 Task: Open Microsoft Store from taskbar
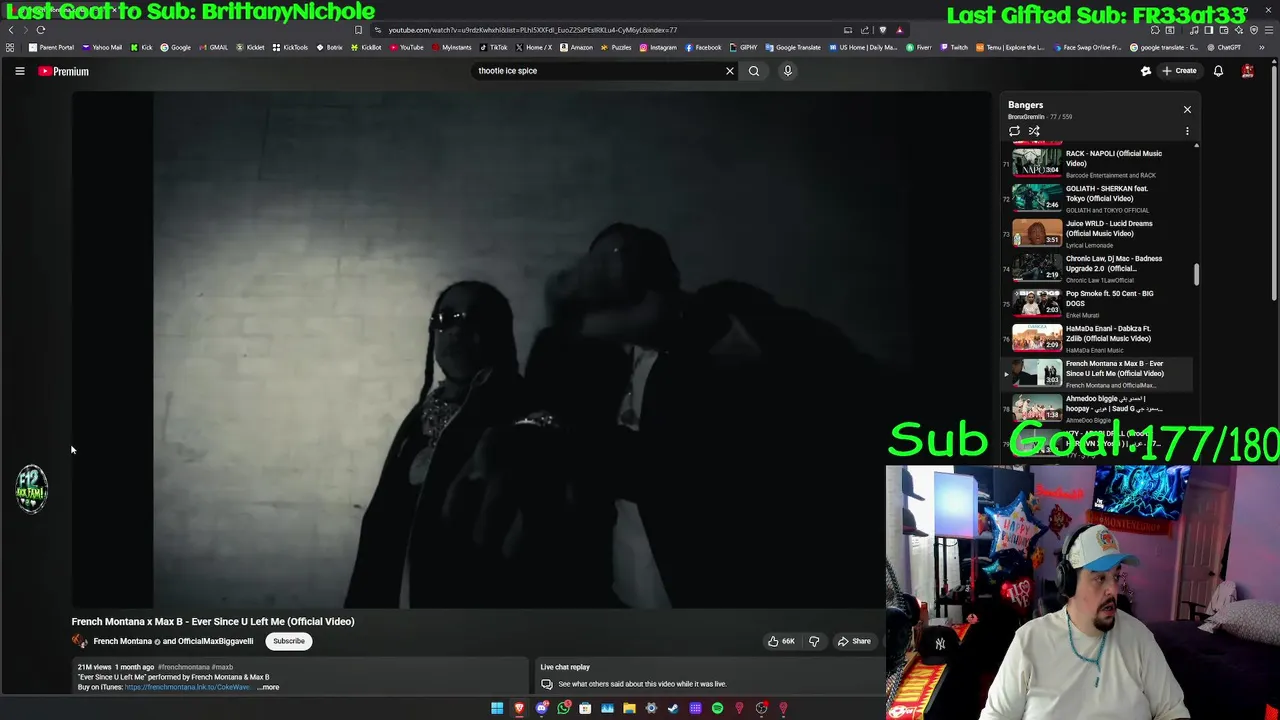585,708
